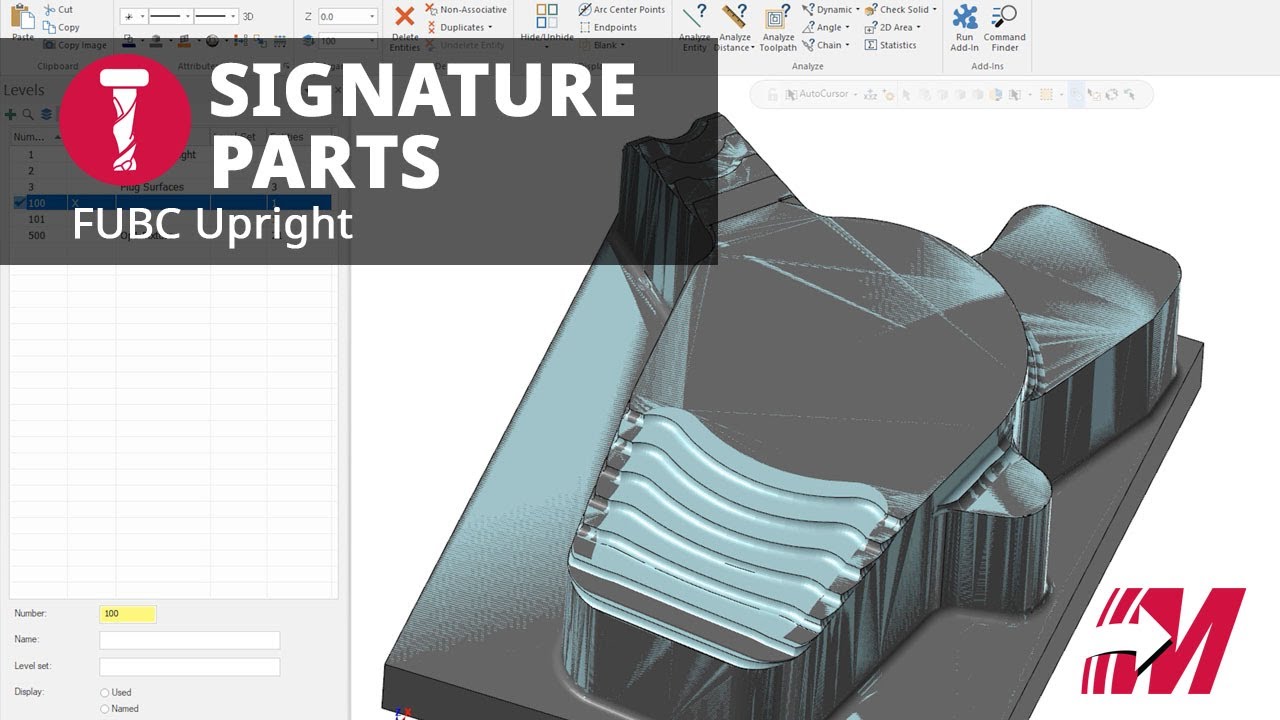Click the Hide/Unhide icon
The width and height of the screenshot is (1280, 720).
[547, 16]
